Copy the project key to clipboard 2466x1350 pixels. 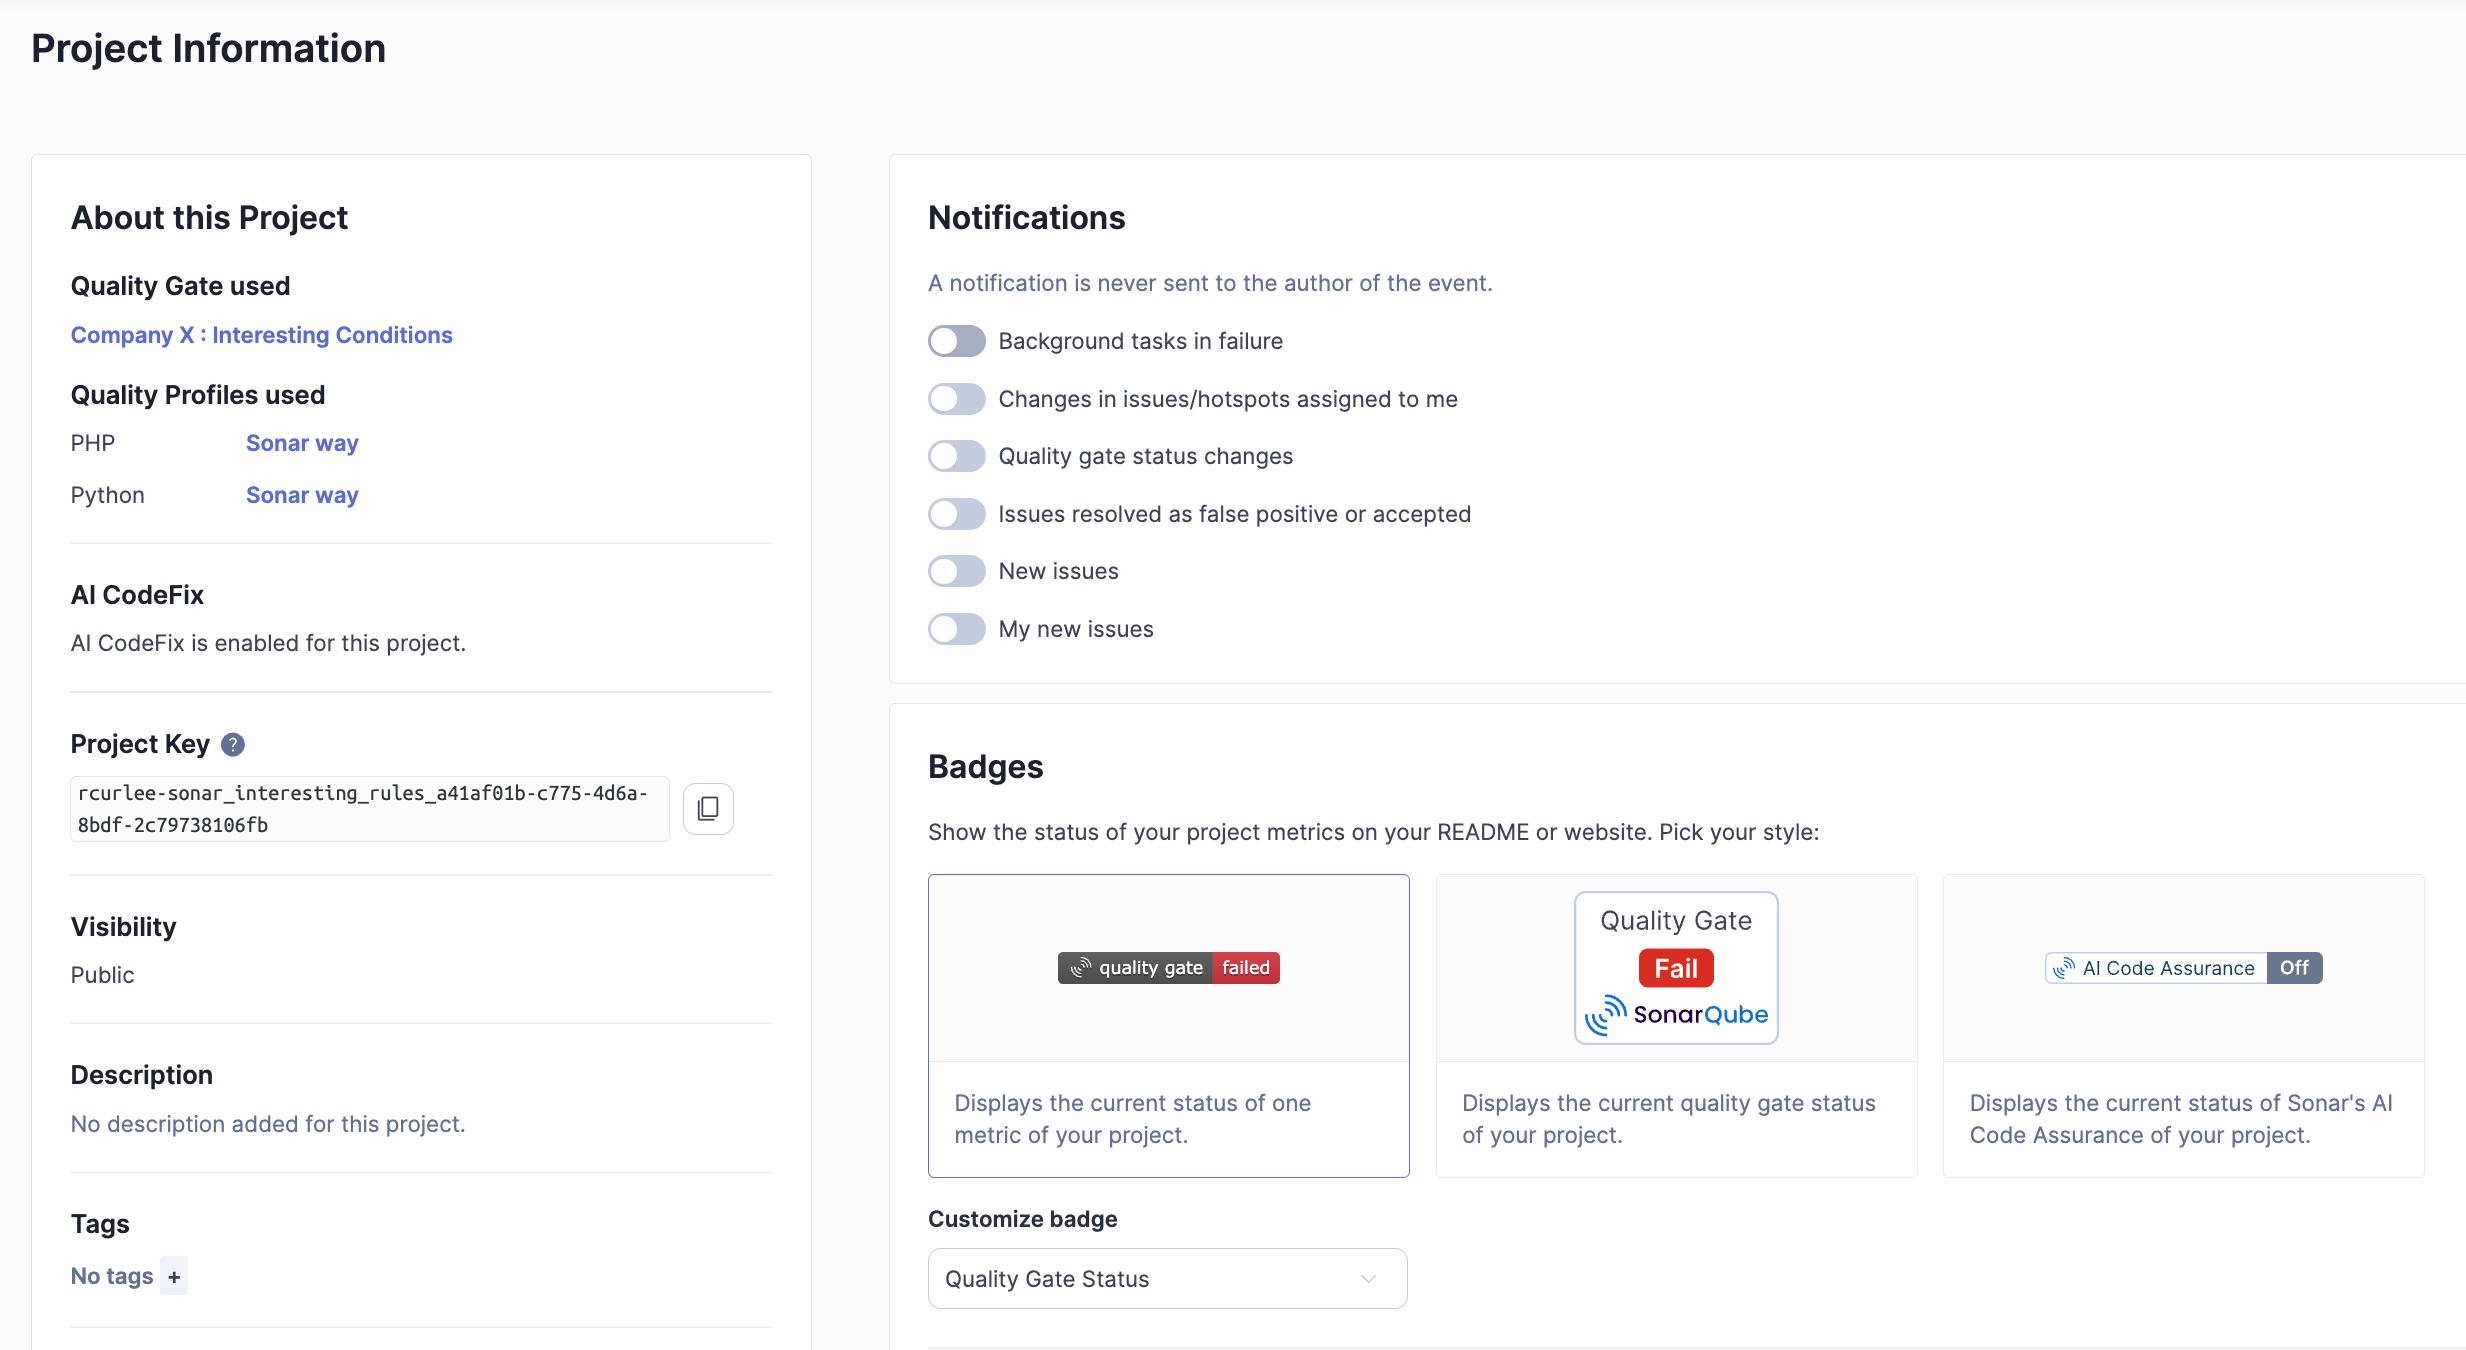708,808
